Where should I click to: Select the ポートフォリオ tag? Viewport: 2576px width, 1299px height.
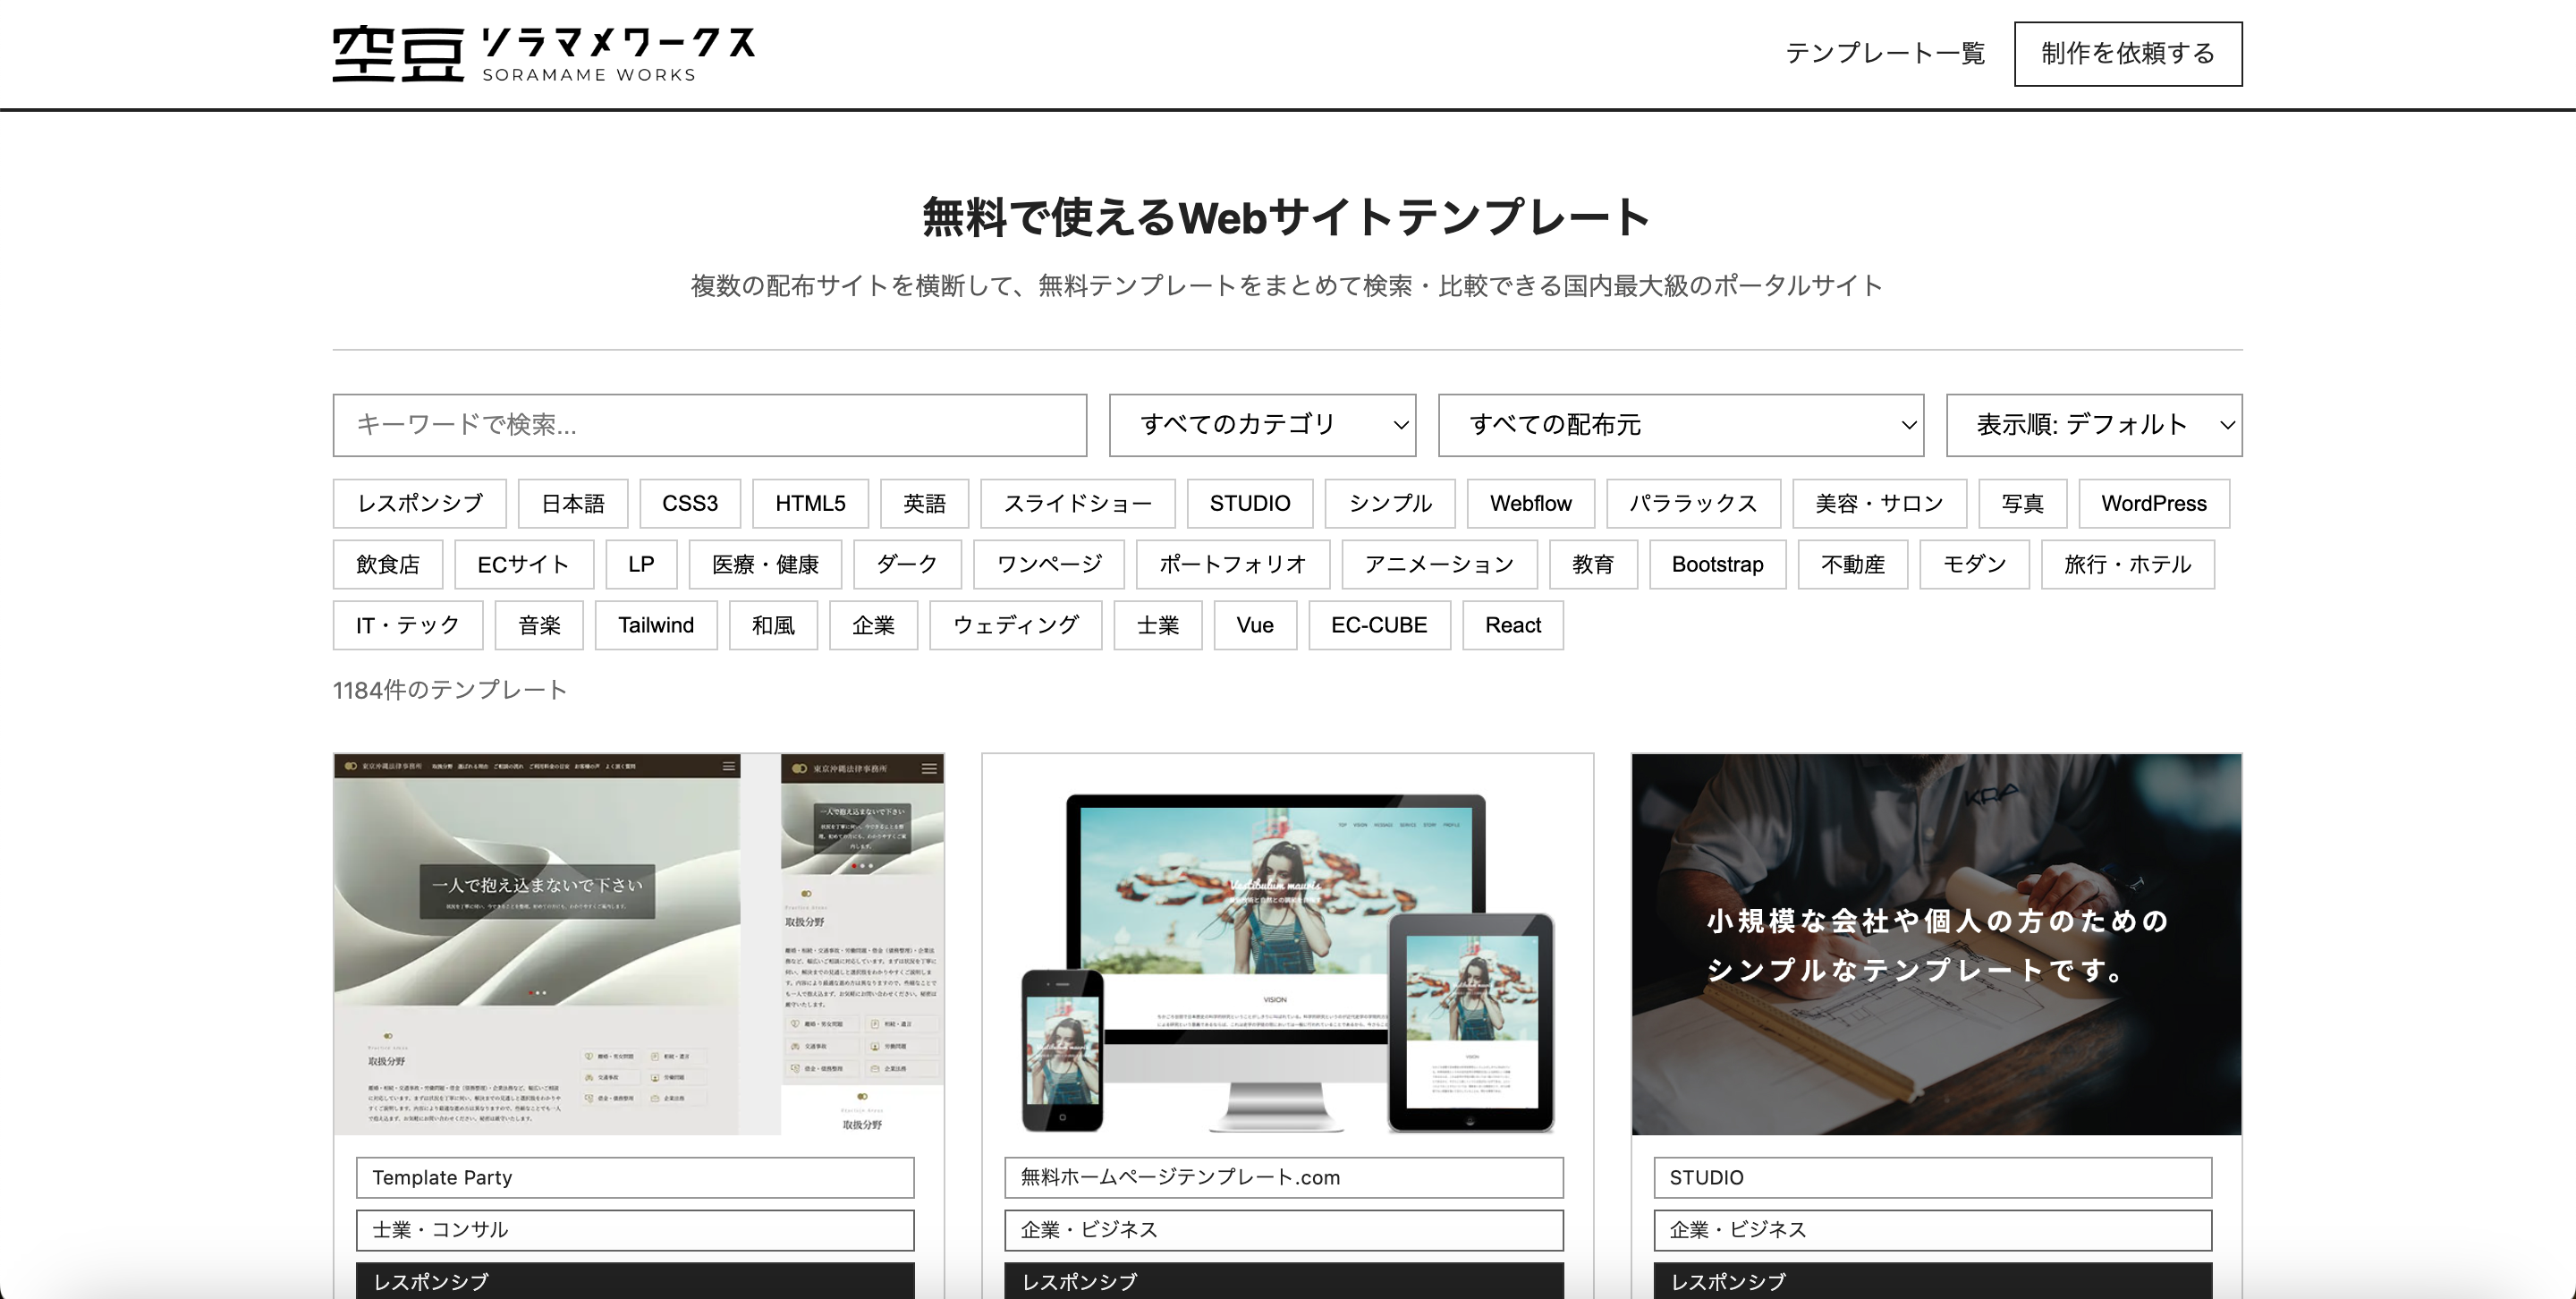(x=1232, y=564)
